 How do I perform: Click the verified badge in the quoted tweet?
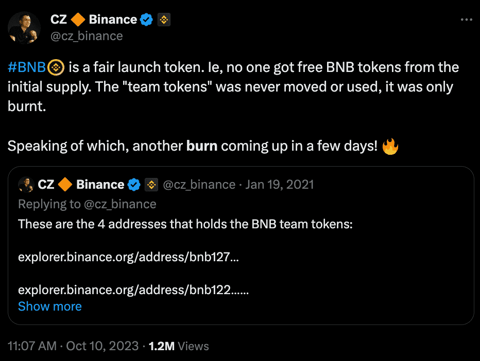[134, 185]
